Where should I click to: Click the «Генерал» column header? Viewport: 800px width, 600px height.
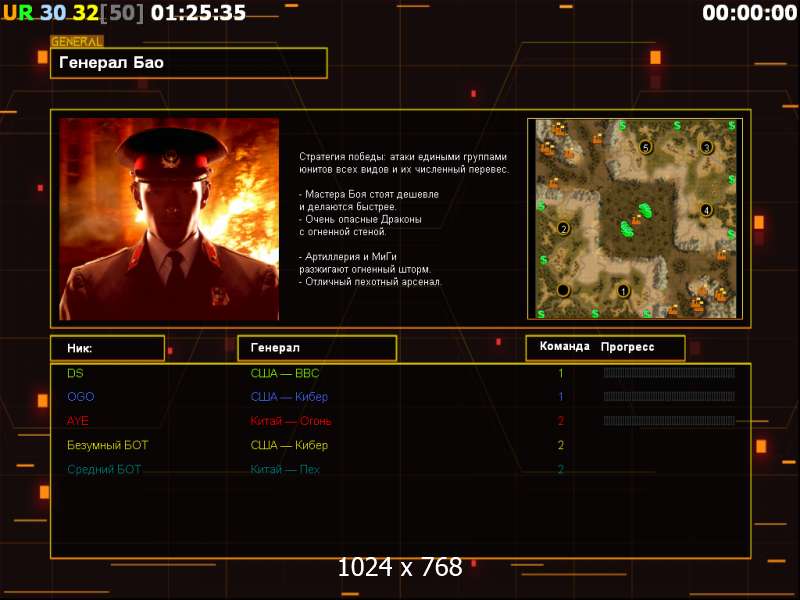pos(317,348)
